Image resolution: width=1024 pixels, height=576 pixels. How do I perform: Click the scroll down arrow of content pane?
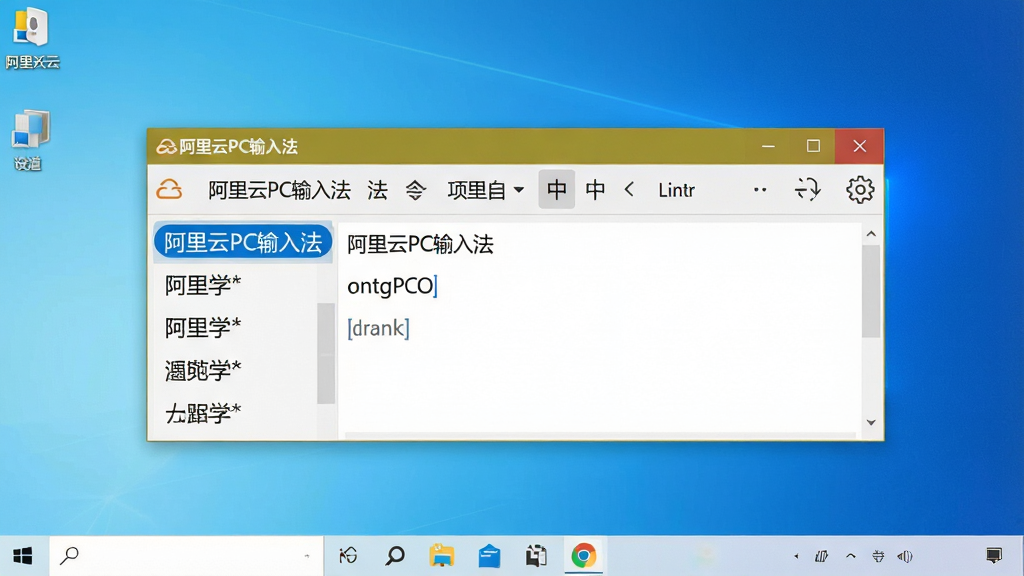pyautogui.click(x=871, y=423)
